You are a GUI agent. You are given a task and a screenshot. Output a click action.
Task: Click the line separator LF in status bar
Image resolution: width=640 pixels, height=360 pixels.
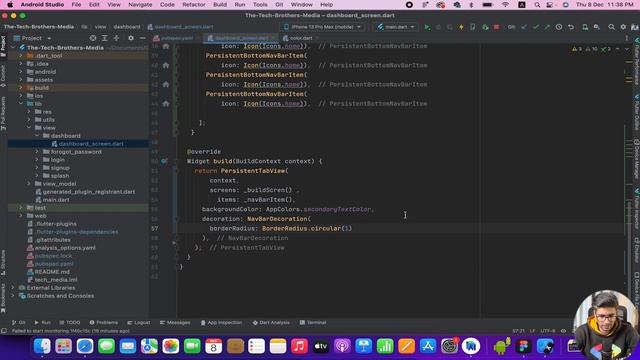[x=532, y=331]
